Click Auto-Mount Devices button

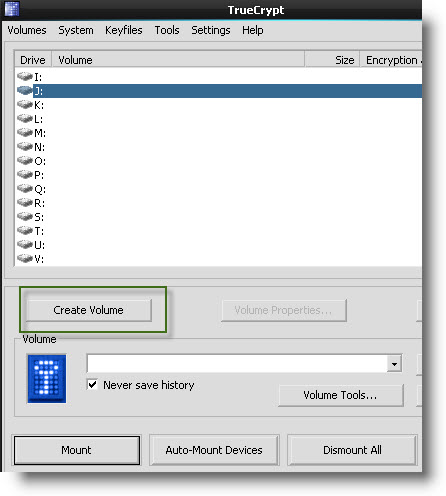(214, 450)
